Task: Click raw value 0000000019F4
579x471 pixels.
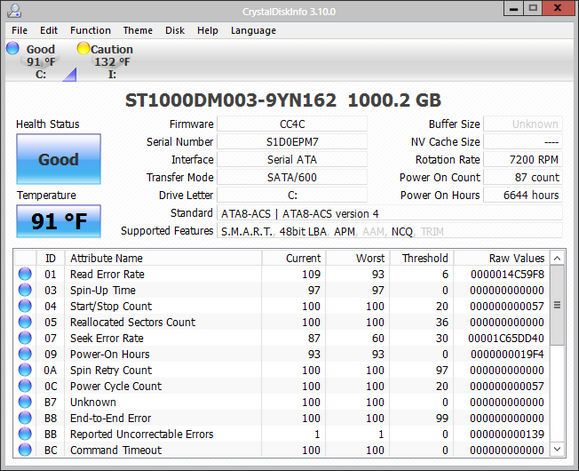Action: (x=507, y=354)
